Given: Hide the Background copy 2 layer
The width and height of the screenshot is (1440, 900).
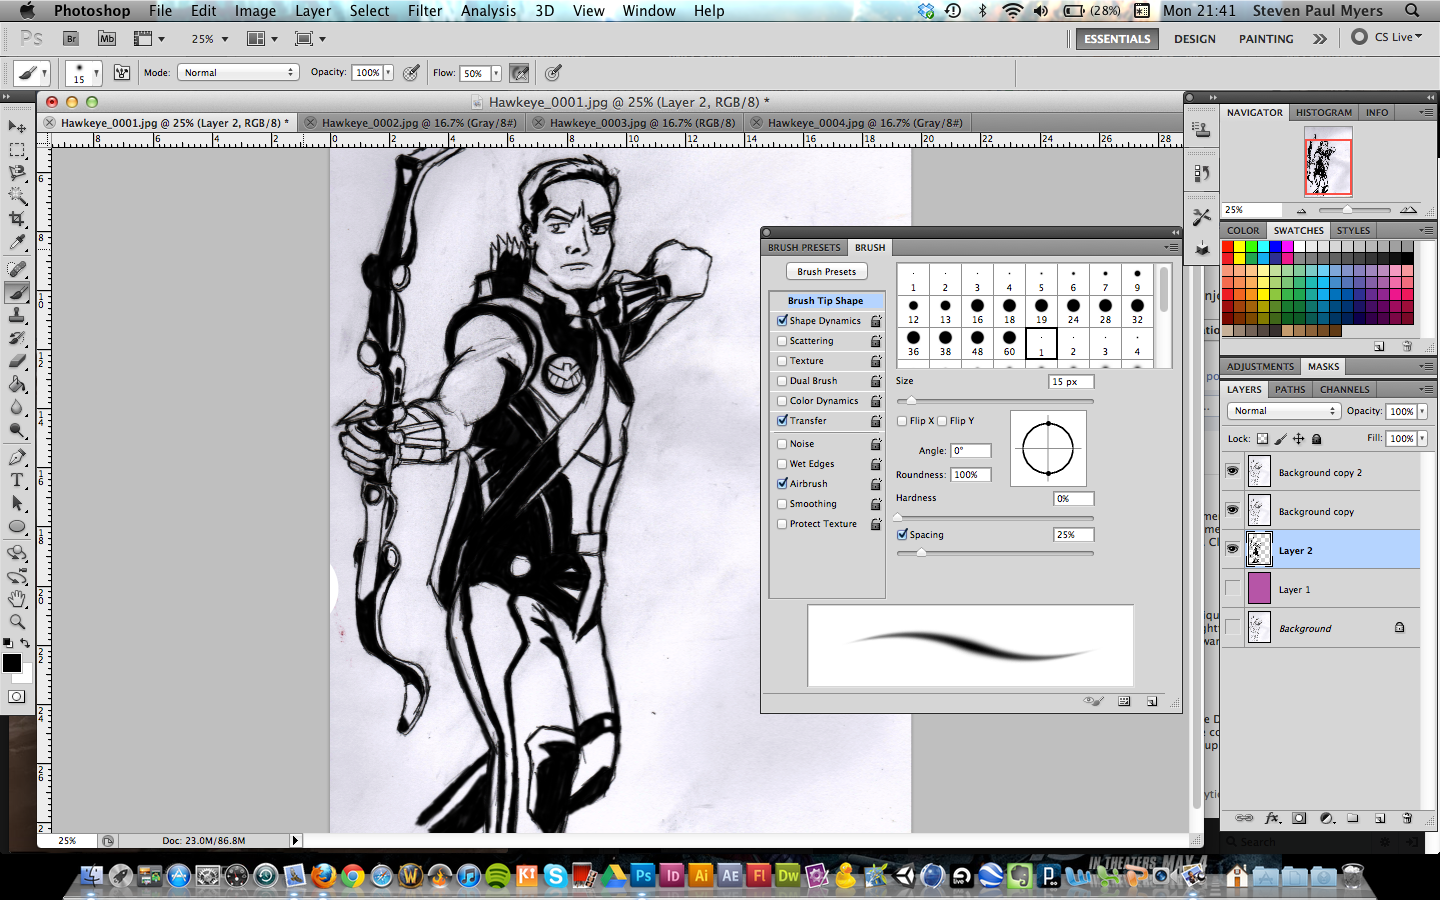Looking at the screenshot, I should pos(1232,471).
